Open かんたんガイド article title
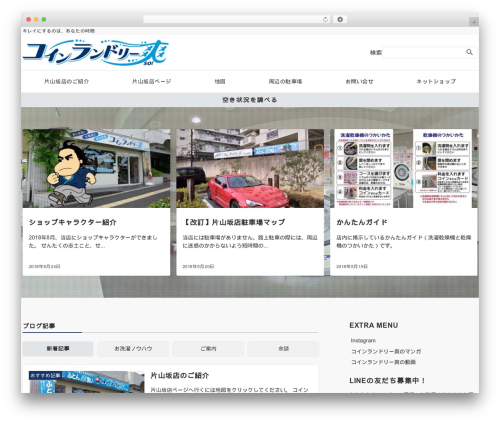 tap(362, 222)
